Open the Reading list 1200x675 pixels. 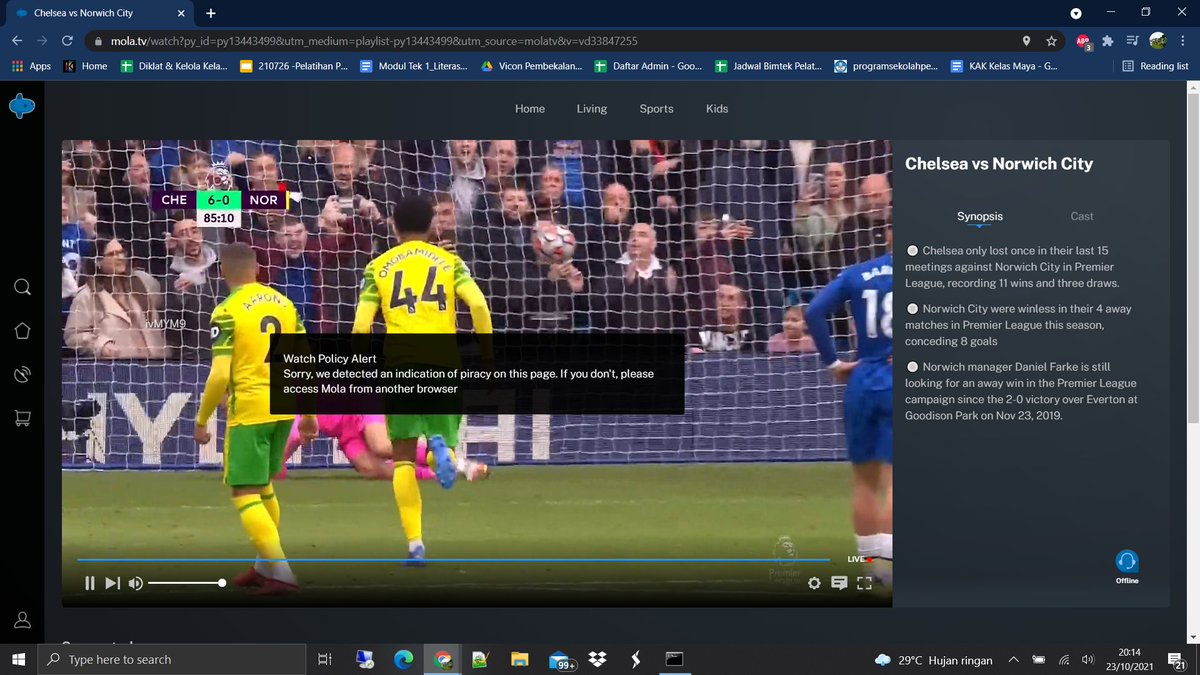[1155, 66]
